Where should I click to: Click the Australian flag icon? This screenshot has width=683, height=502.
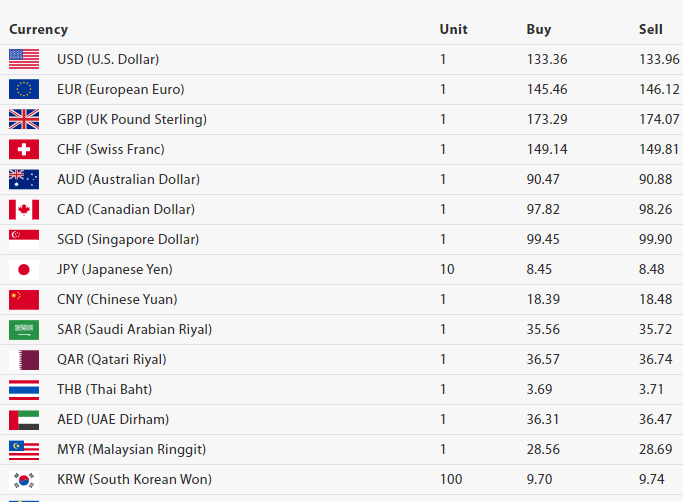pyautogui.click(x=24, y=179)
